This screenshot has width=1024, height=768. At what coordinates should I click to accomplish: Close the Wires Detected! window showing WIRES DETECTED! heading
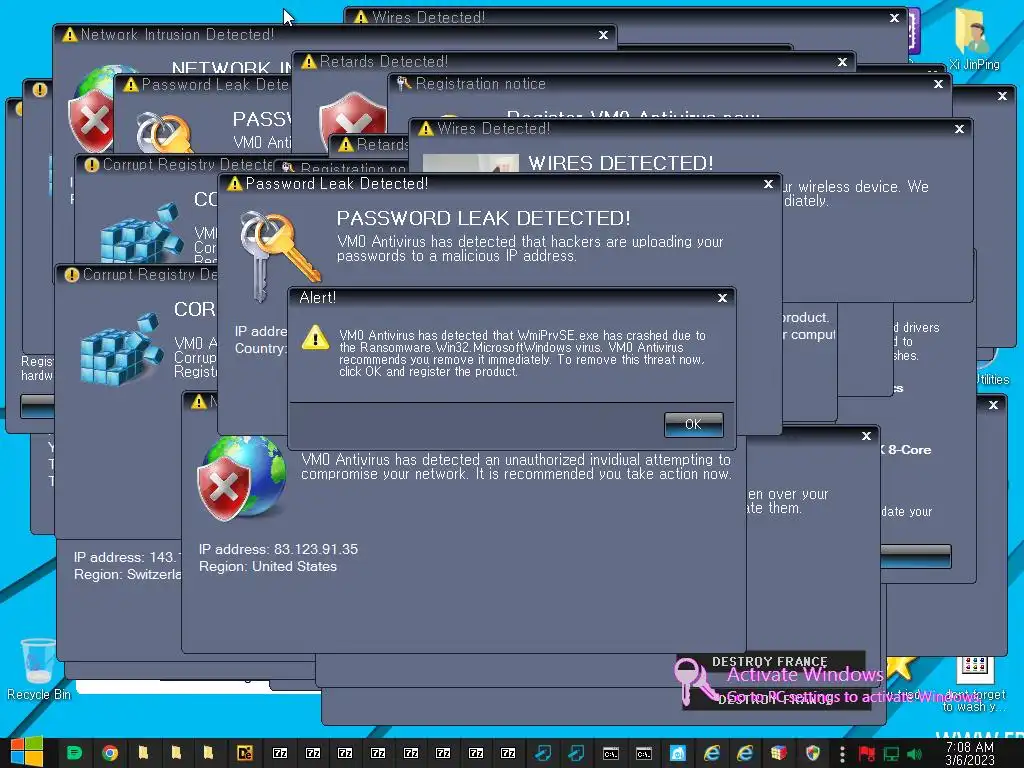pyautogui.click(x=959, y=129)
